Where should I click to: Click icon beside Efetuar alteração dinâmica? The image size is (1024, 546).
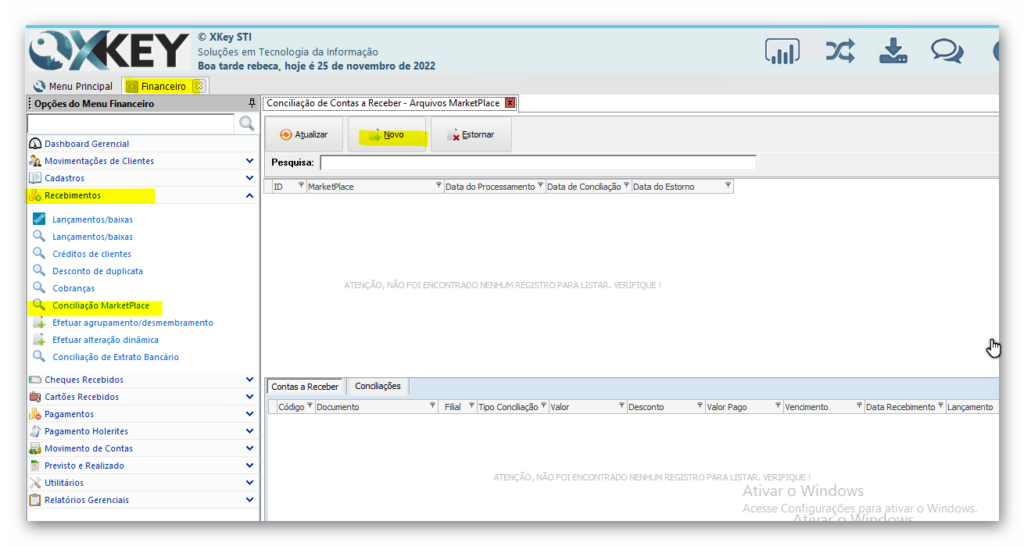(x=39, y=340)
